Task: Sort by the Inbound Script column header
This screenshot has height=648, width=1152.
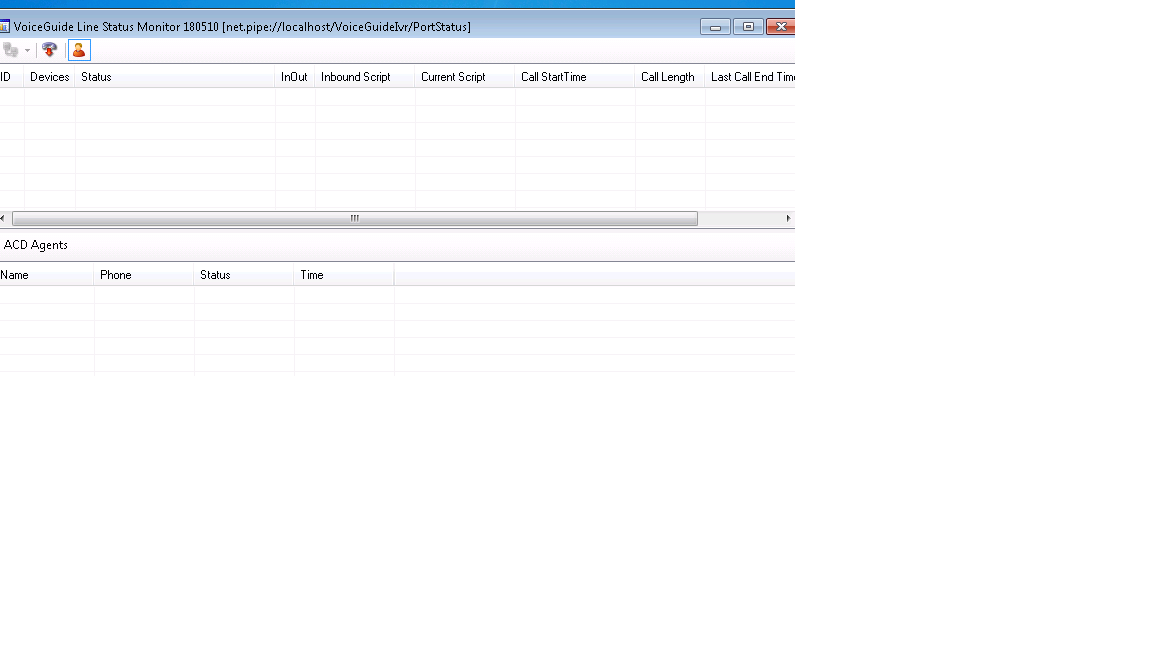Action: click(x=364, y=77)
